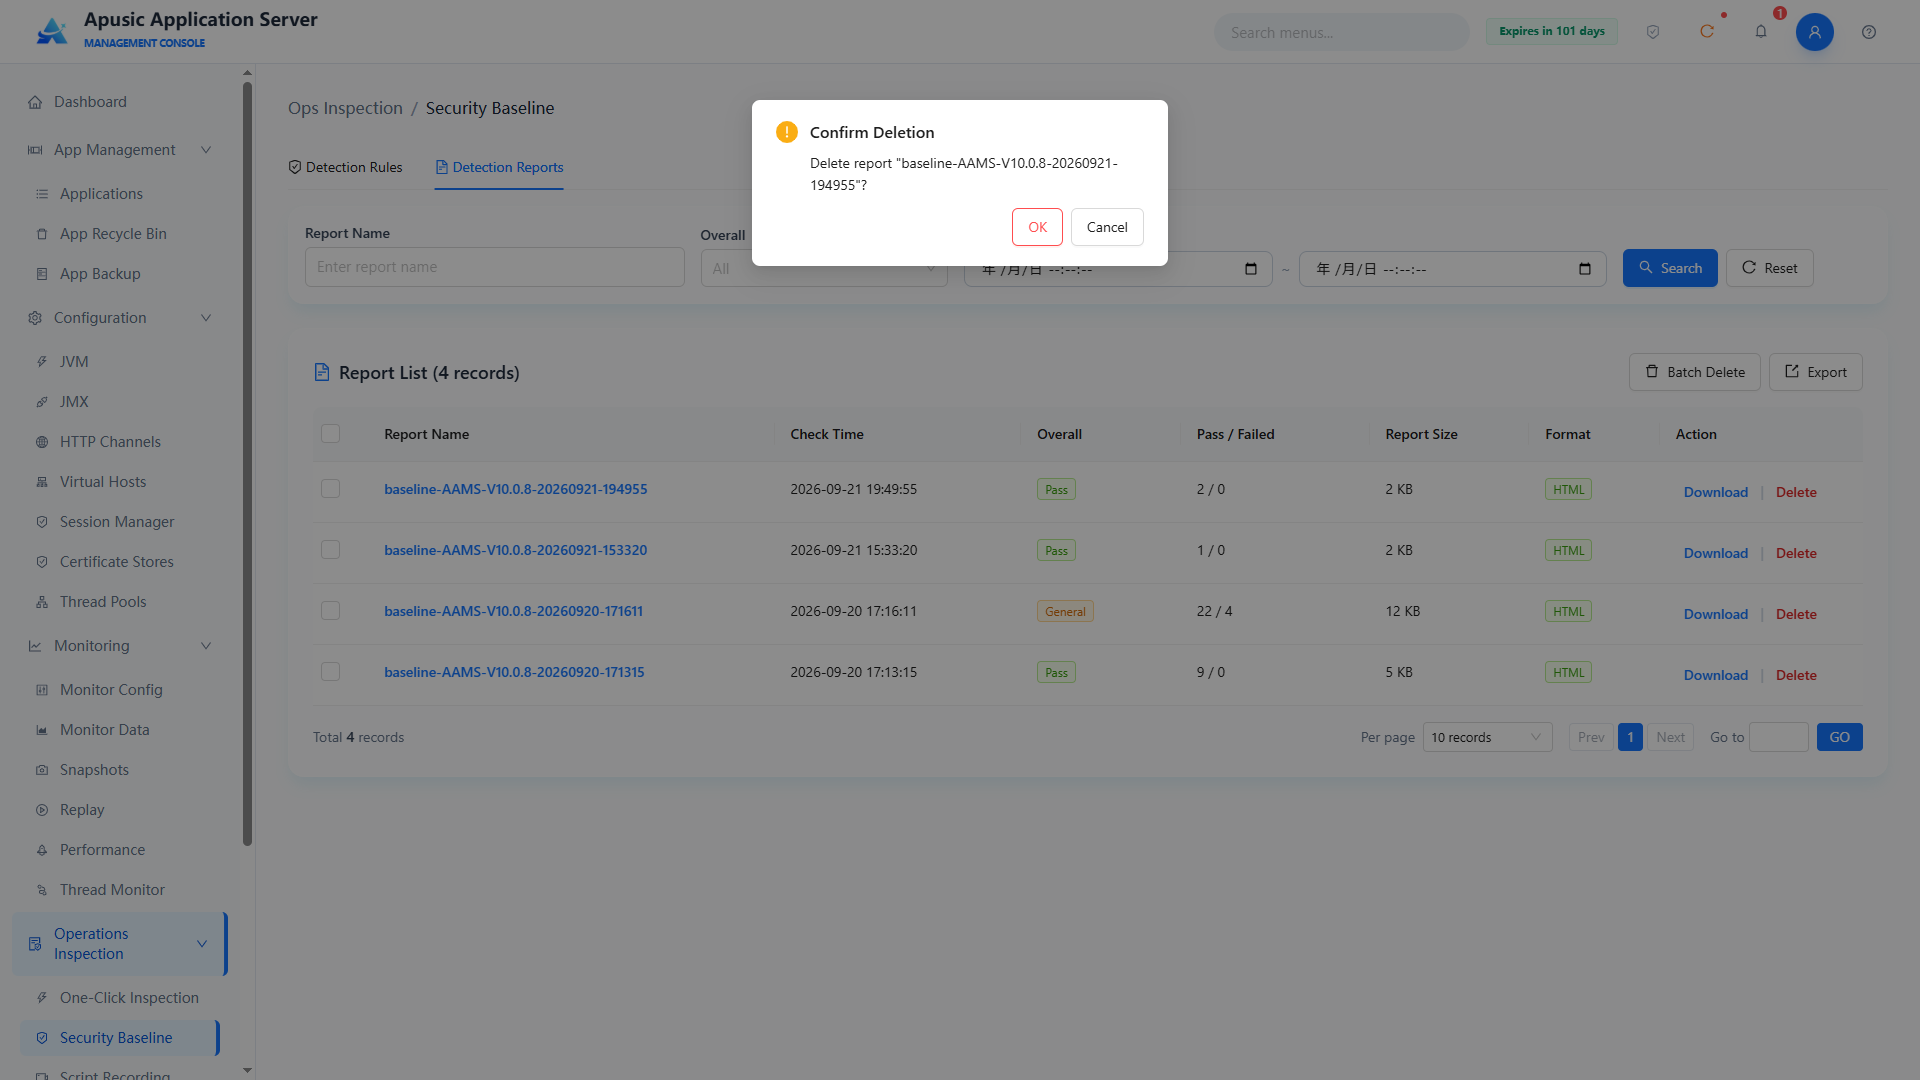This screenshot has width=1920, height=1080.
Task: Collapse the App Management section
Action: (206, 150)
